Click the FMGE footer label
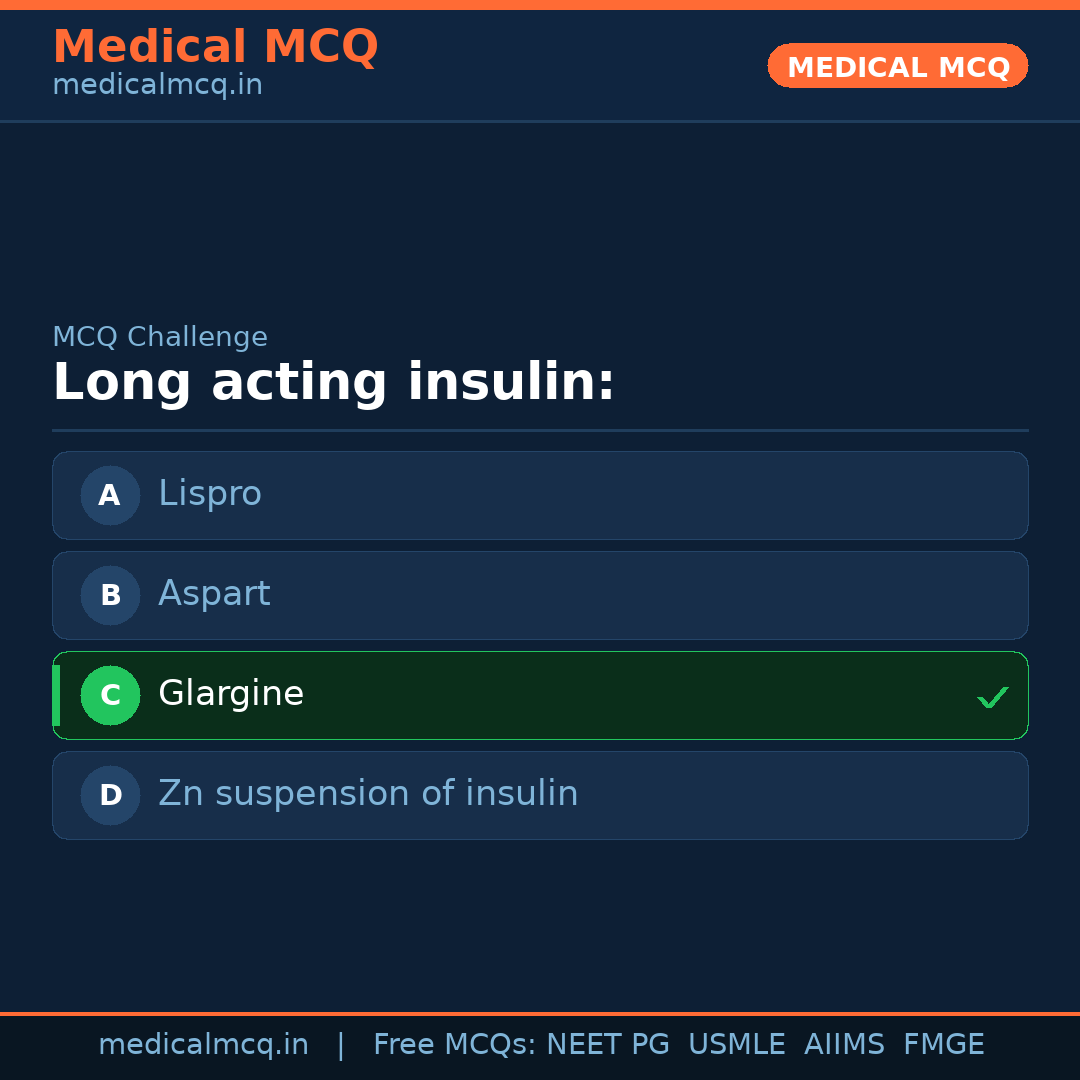Viewport: 1080px width, 1080px height. click(944, 1045)
